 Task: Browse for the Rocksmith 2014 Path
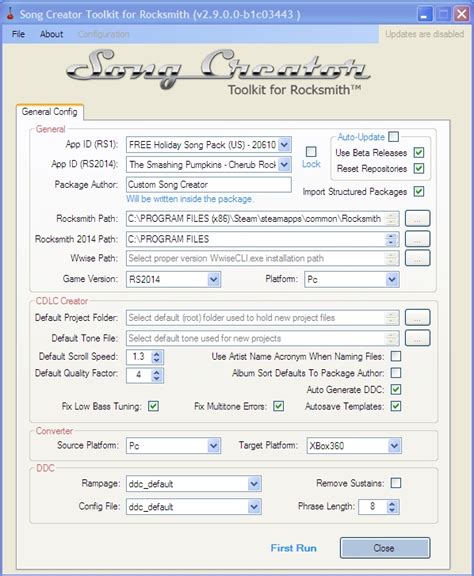(x=417, y=239)
